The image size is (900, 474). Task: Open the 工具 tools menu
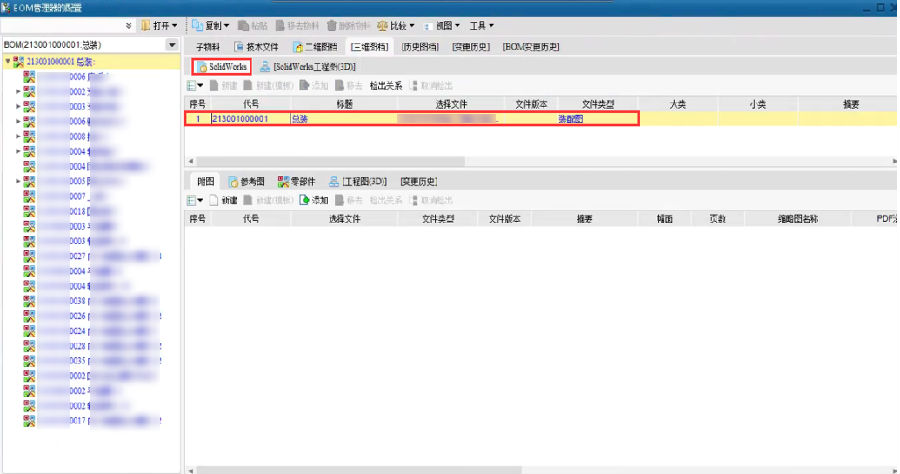pyautogui.click(x=482, y=25)
